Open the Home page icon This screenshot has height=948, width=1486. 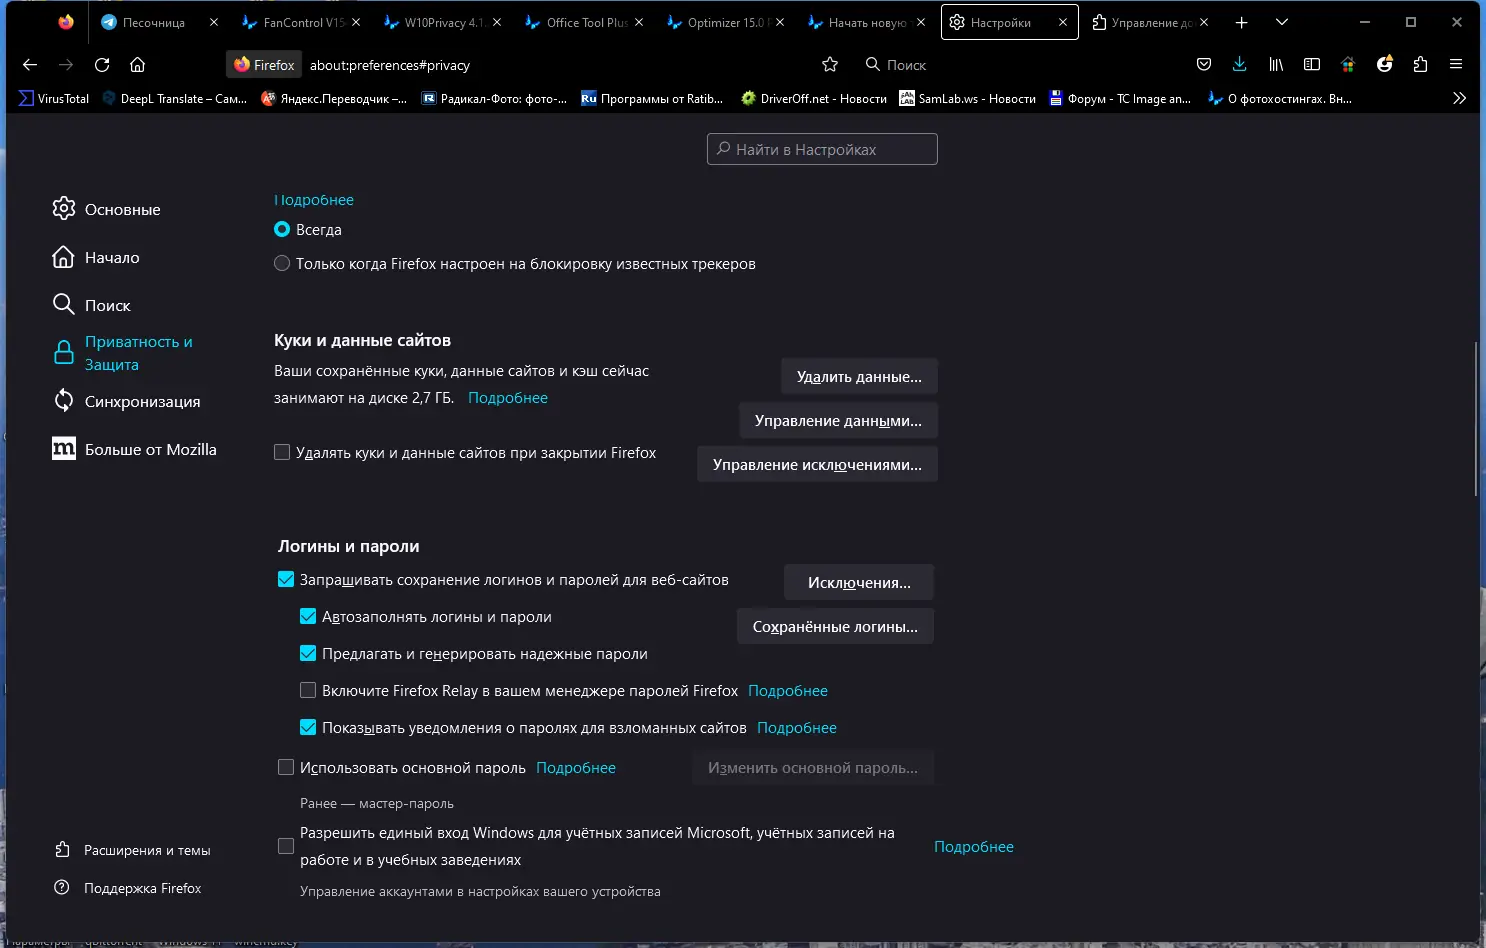pyautogui.click(x=138, y=65)
